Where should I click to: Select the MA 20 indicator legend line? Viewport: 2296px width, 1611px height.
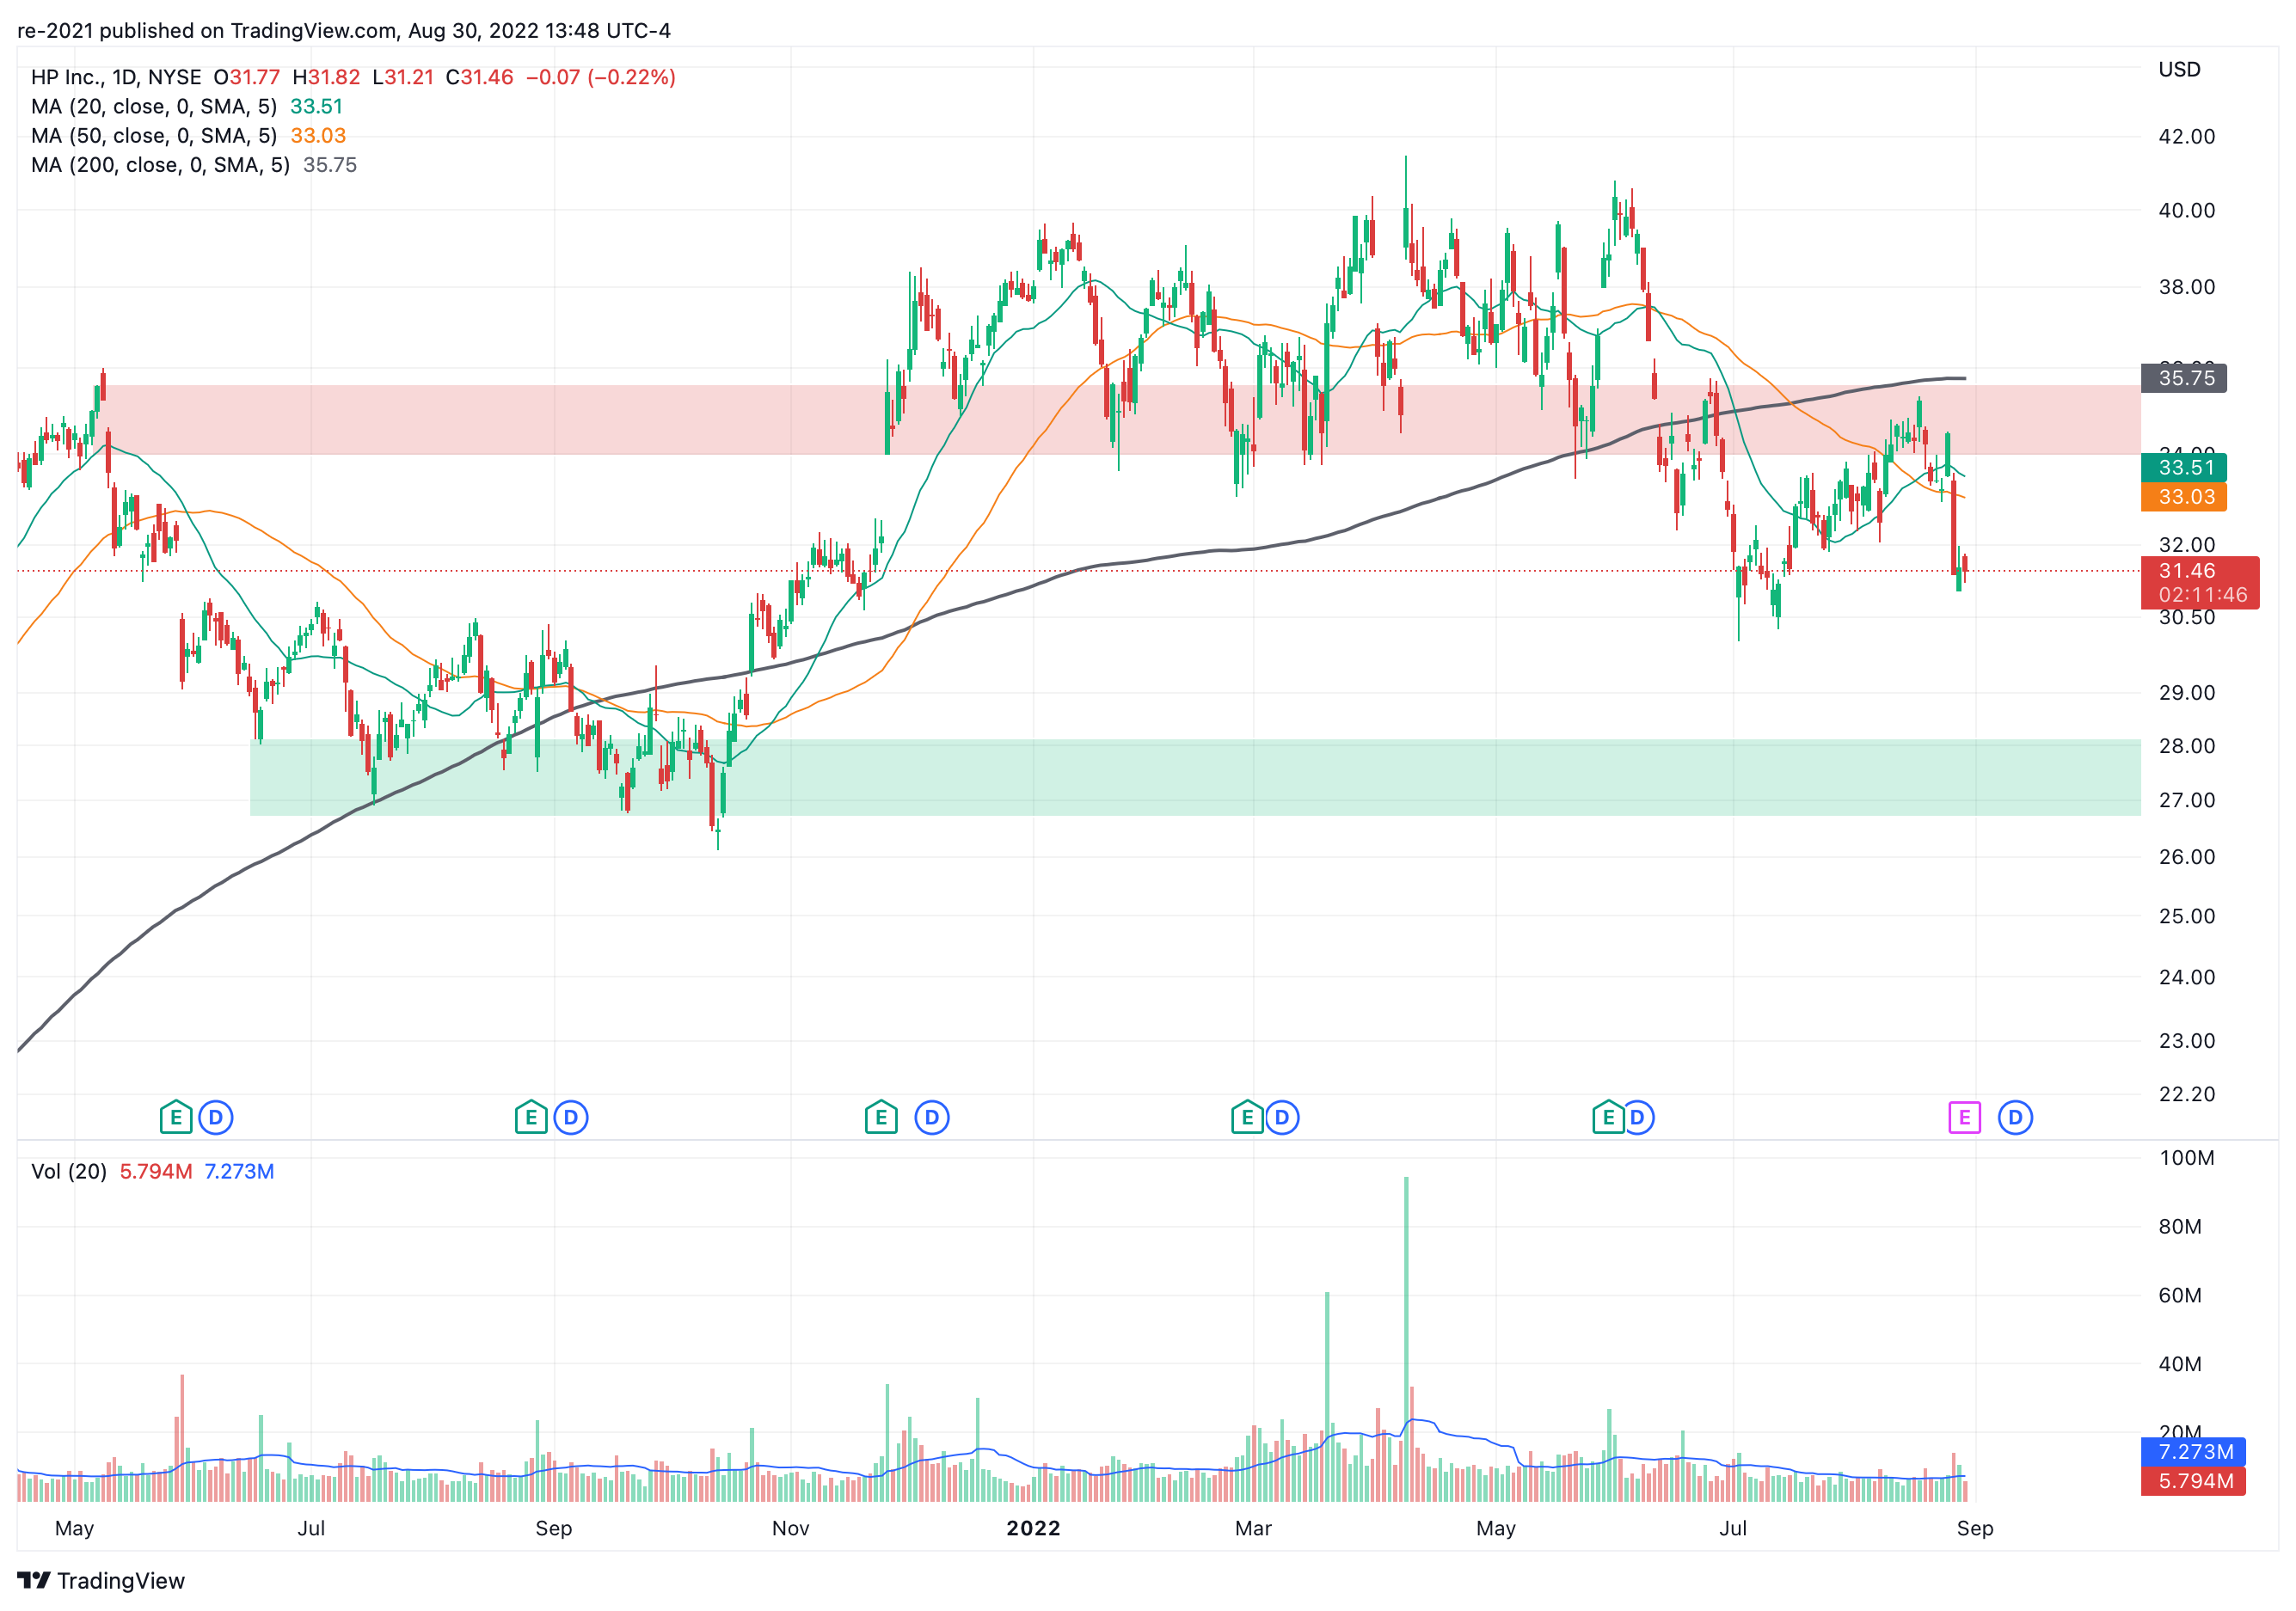(153, 107)
